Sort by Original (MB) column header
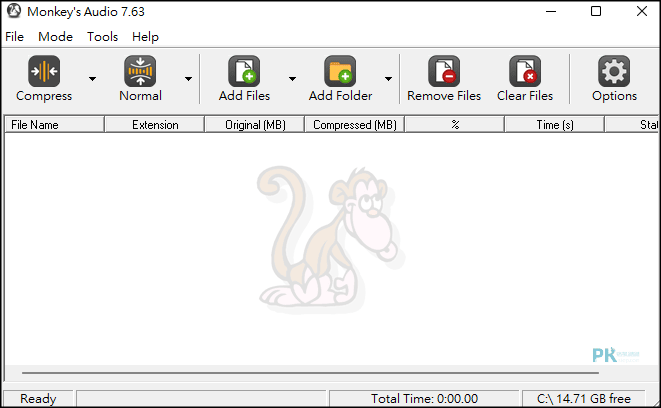The height and width of the screenshot is (408, 661). (x=255, y=125)
